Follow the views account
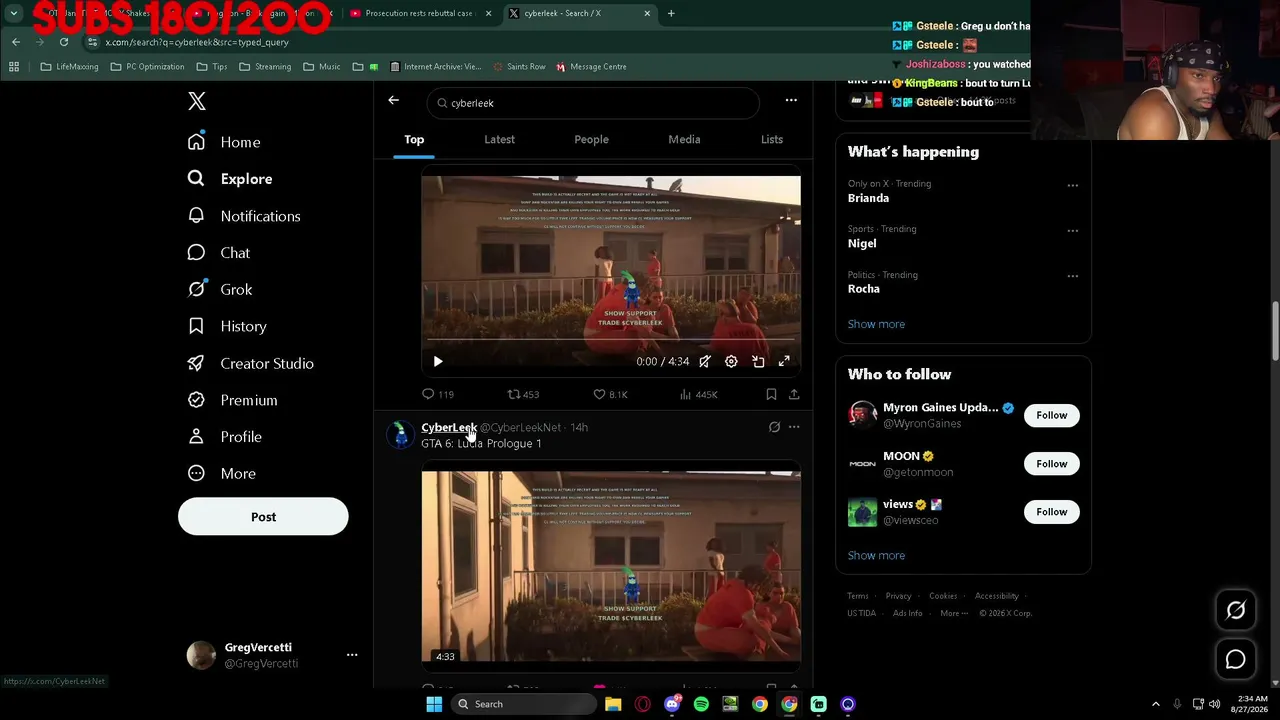The width and height of the screenshot is (1280, 720). pyautogui.click(x=1051, y=512)
